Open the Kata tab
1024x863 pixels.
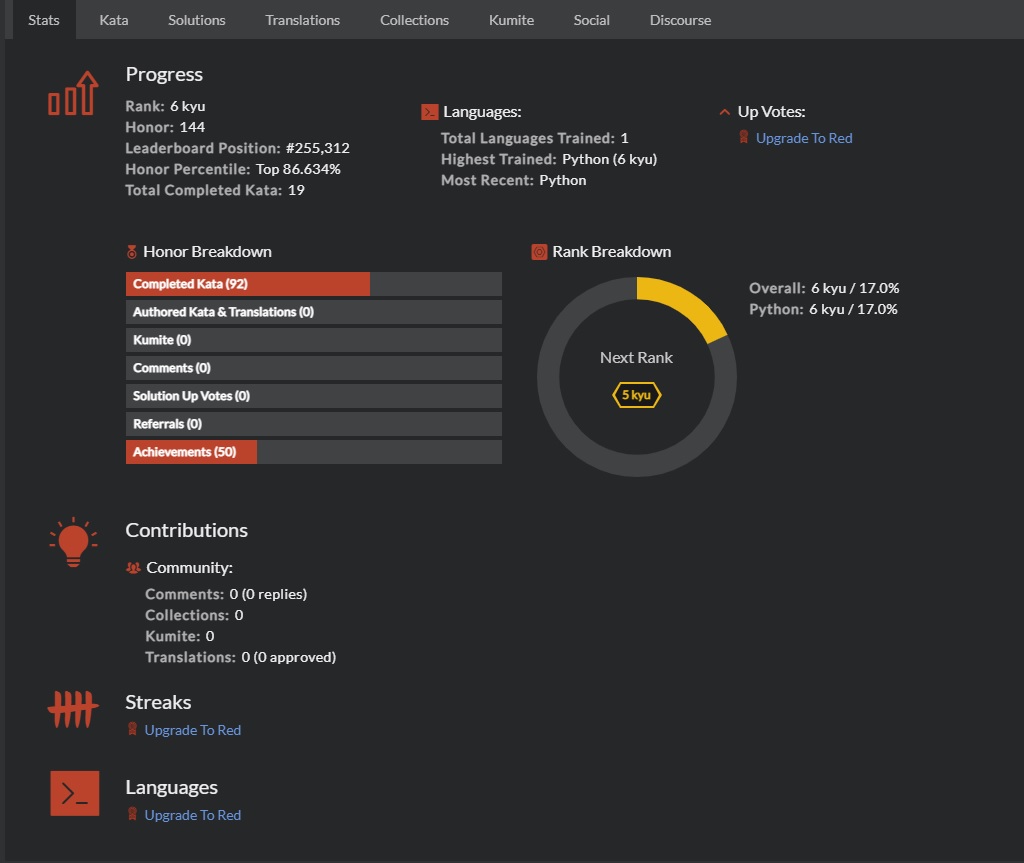[x=114, y=20]
